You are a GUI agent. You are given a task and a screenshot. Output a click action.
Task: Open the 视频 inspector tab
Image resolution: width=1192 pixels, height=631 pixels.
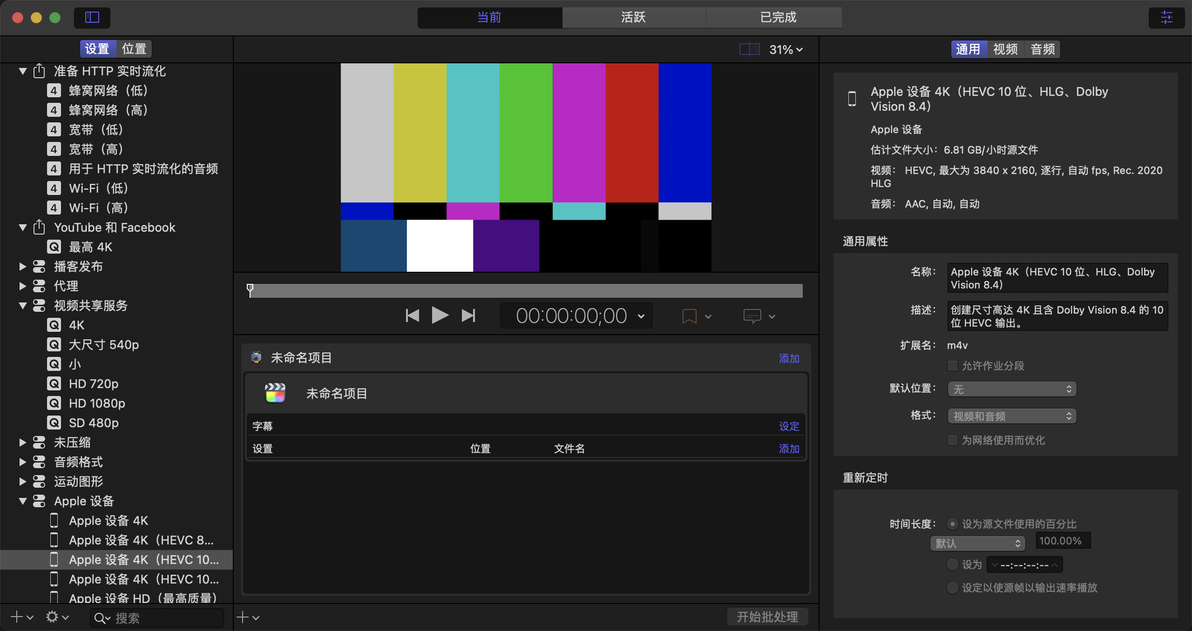(1005, 49)
